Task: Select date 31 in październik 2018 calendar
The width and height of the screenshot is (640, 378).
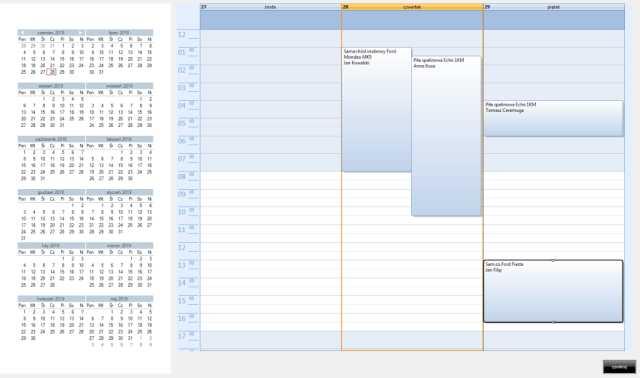Action: click(42, 178)
